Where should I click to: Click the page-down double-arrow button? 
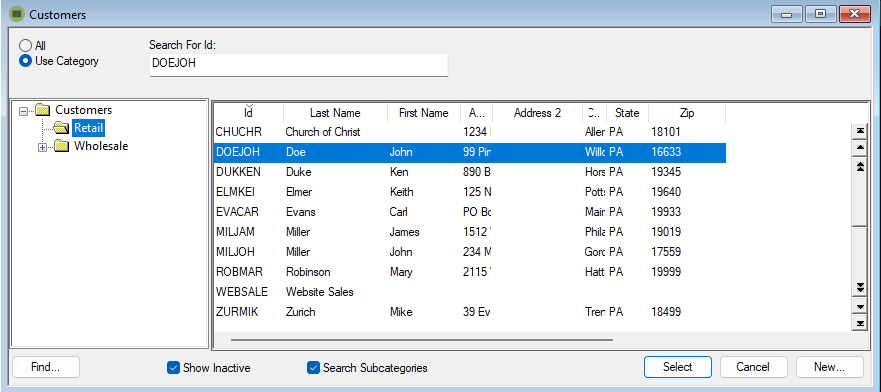click(859, 288)
